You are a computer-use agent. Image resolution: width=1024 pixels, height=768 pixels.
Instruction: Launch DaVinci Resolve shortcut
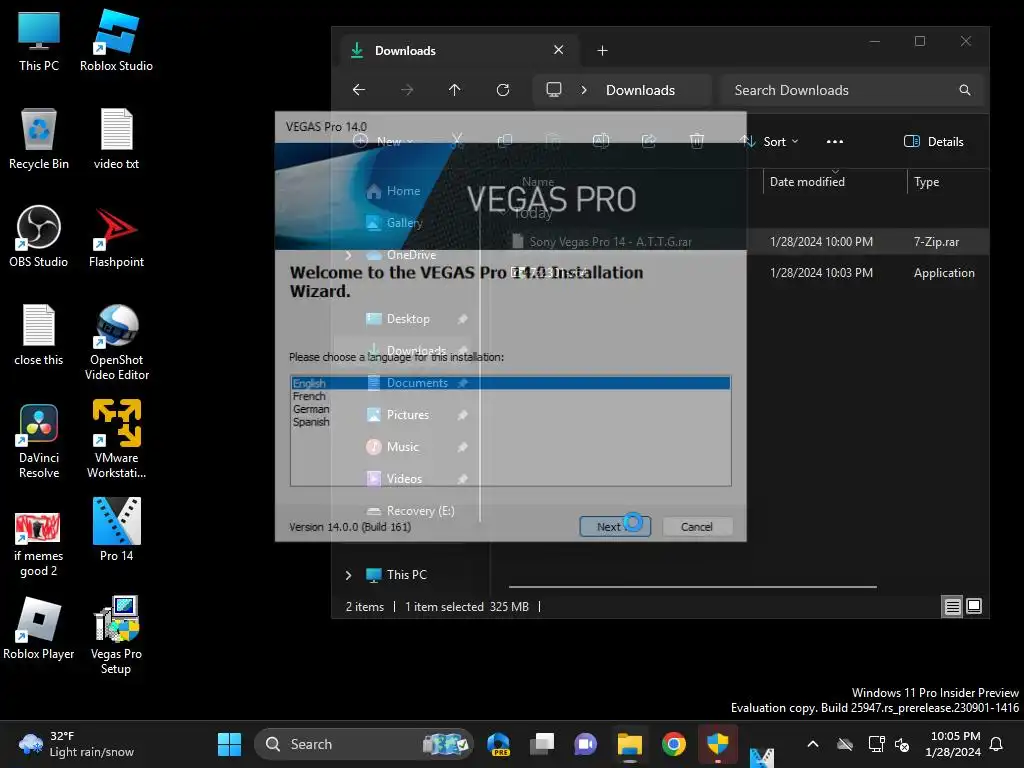click(39, 441)
